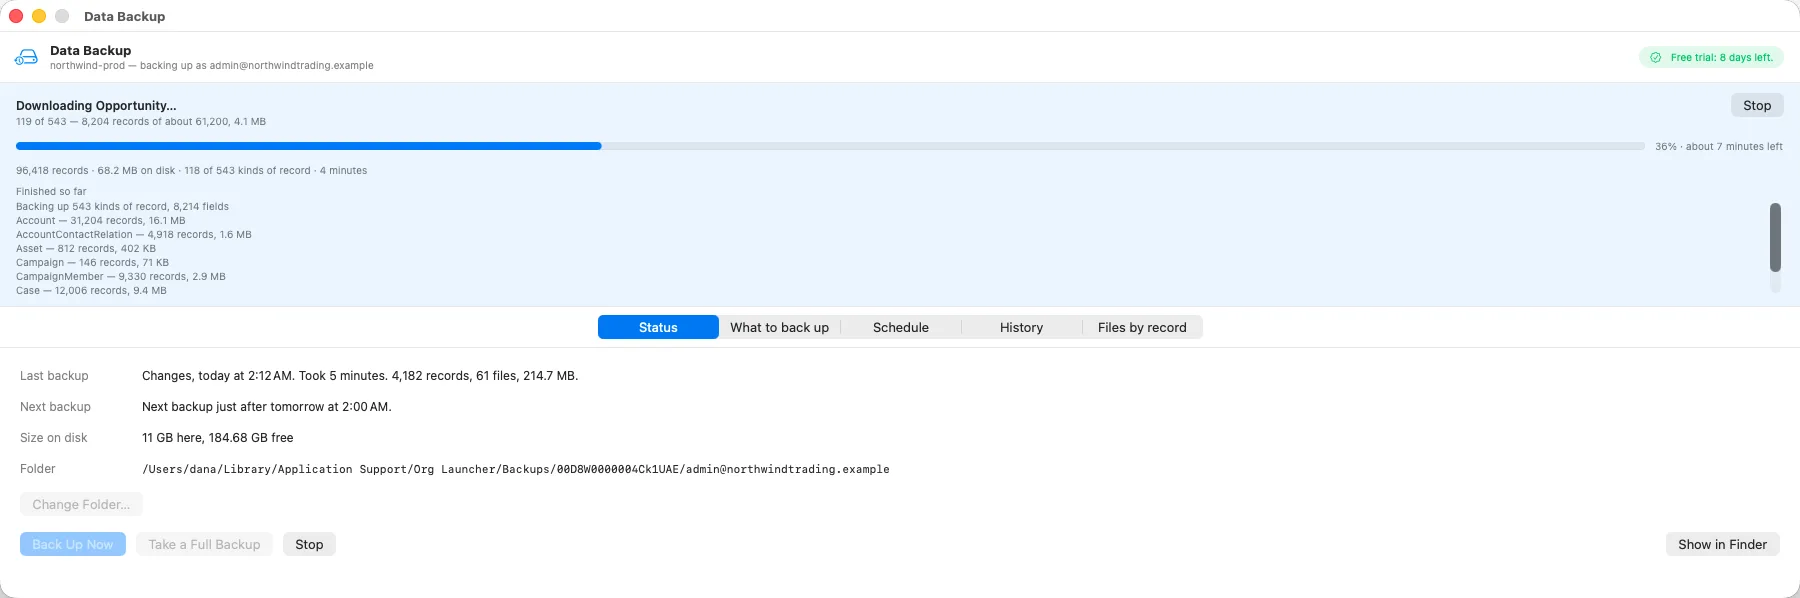Click 'northwind-prod — backing up as' subtitle
1800x598 pixels.
coord(212,66)
